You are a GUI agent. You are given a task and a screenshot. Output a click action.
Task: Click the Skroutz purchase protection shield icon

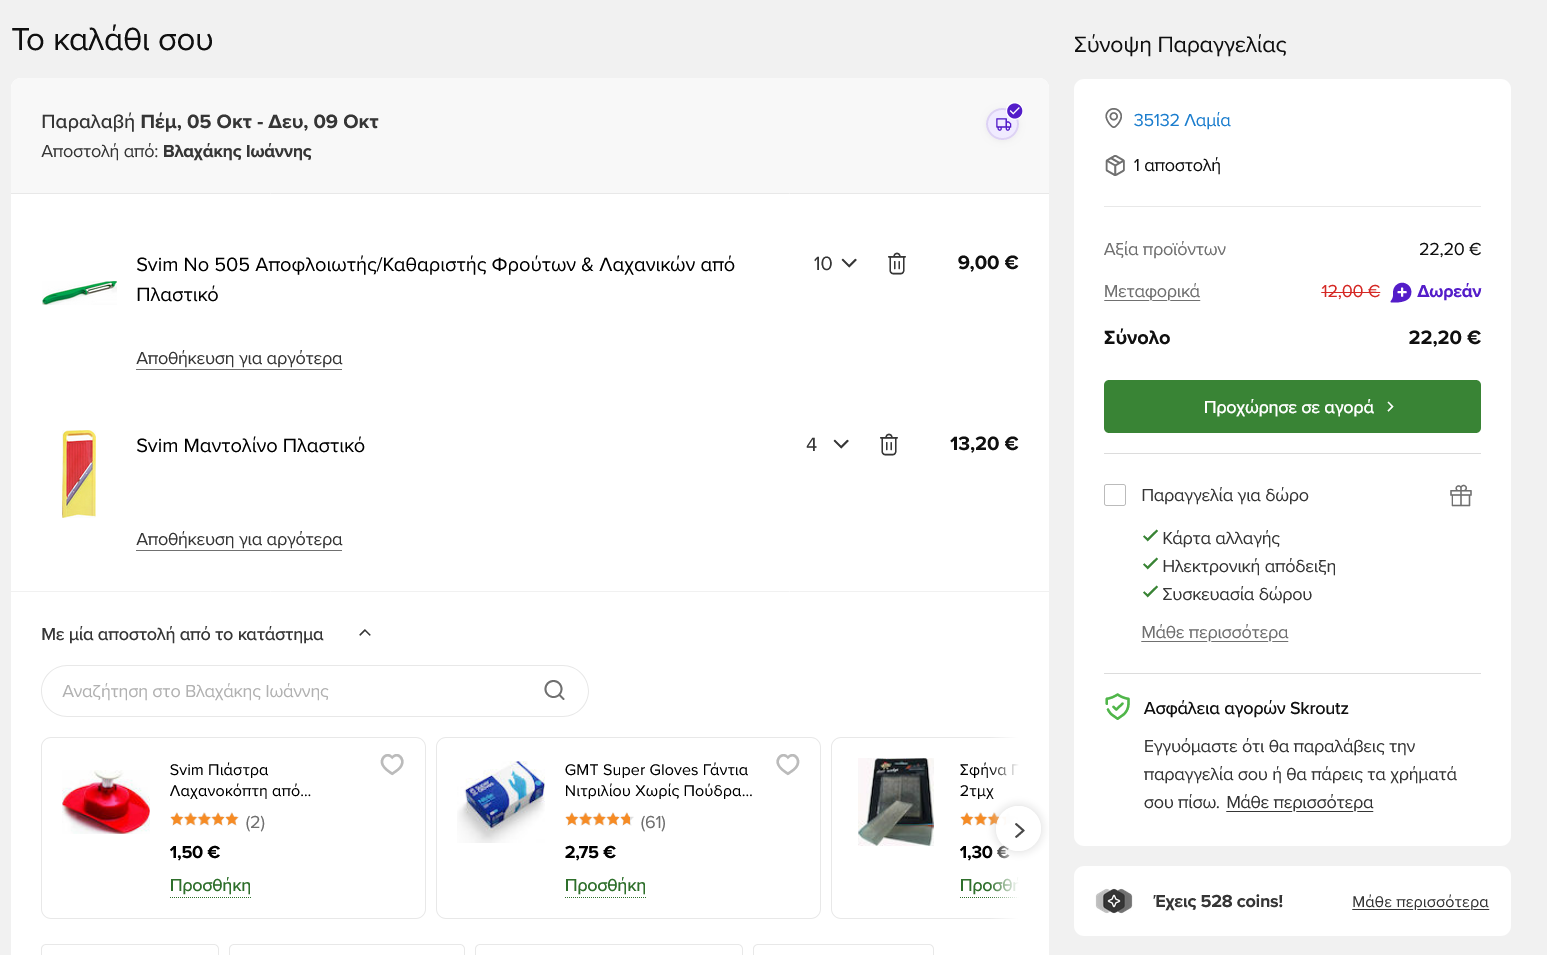click(1117, 707)
